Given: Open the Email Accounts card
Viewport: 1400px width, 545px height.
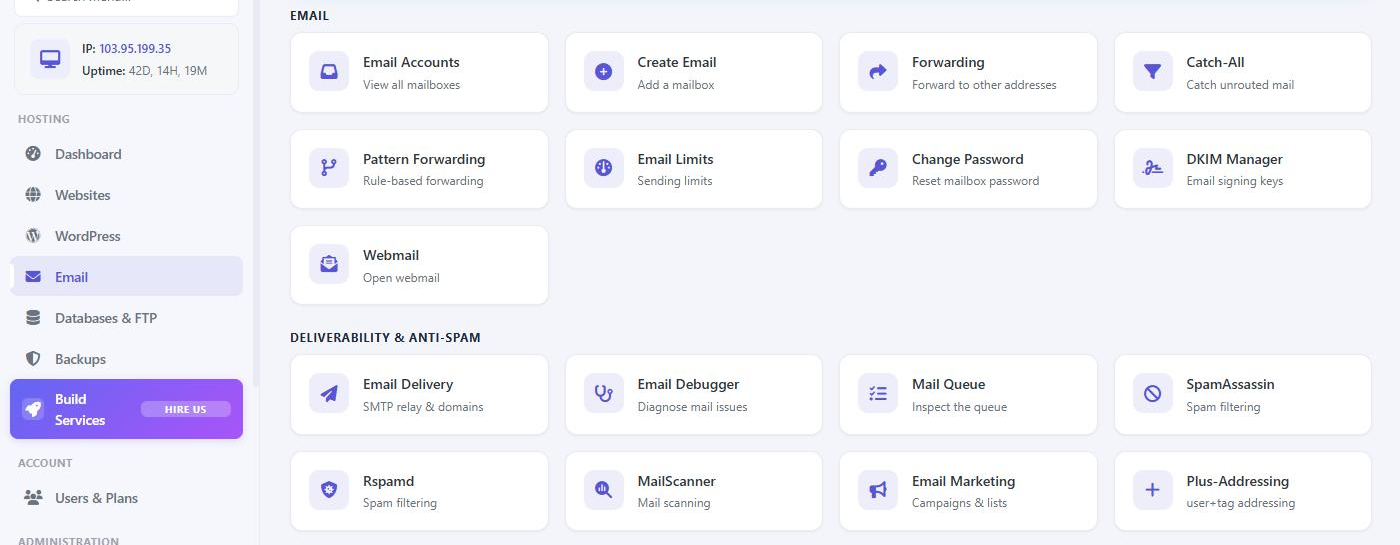Looking at the screenshot, I should coord(419,72).
